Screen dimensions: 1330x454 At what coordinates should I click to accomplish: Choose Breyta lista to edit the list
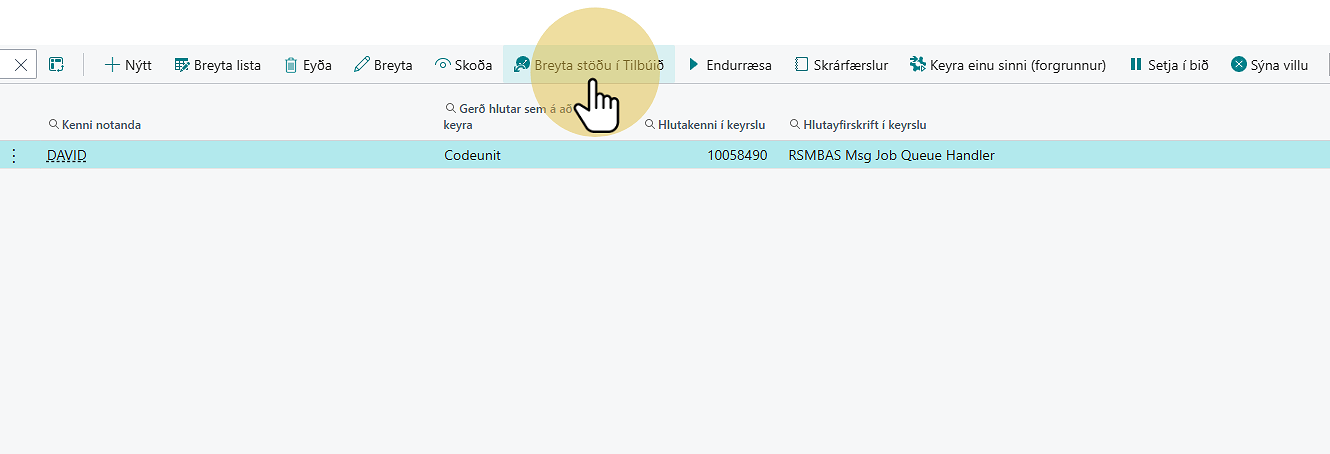217,65
